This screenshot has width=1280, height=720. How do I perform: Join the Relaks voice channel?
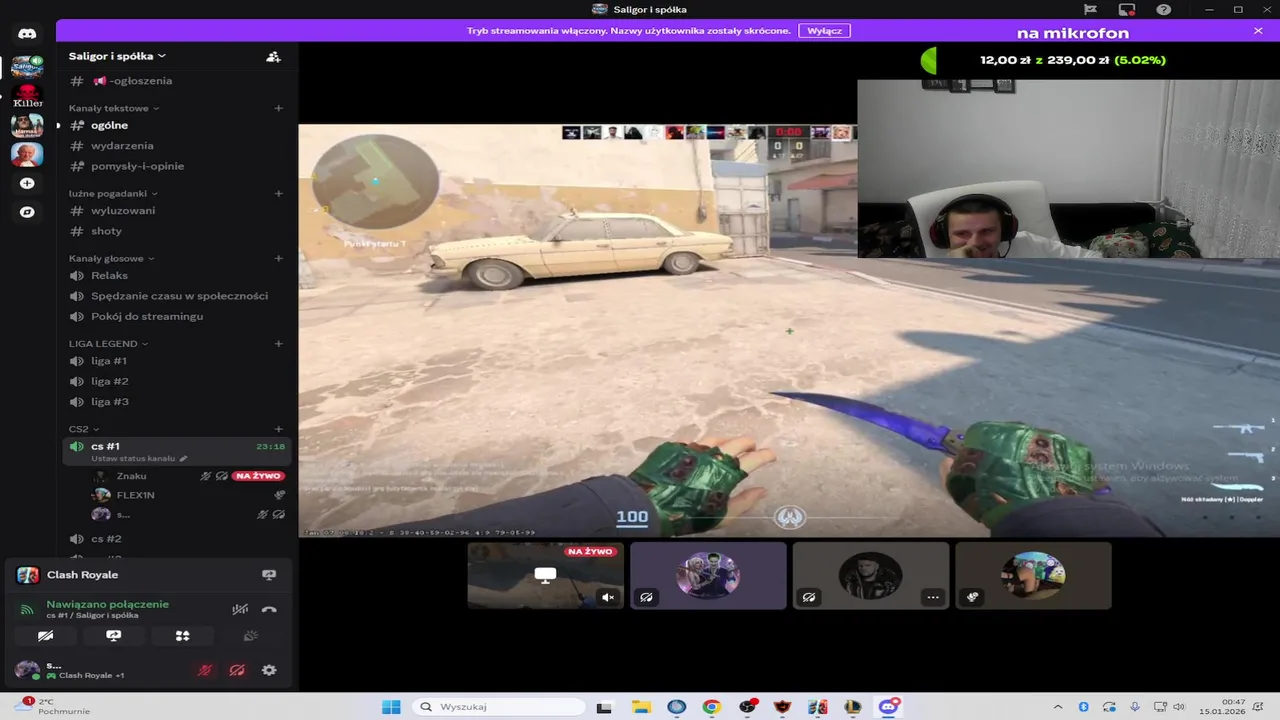click(177, 276)
